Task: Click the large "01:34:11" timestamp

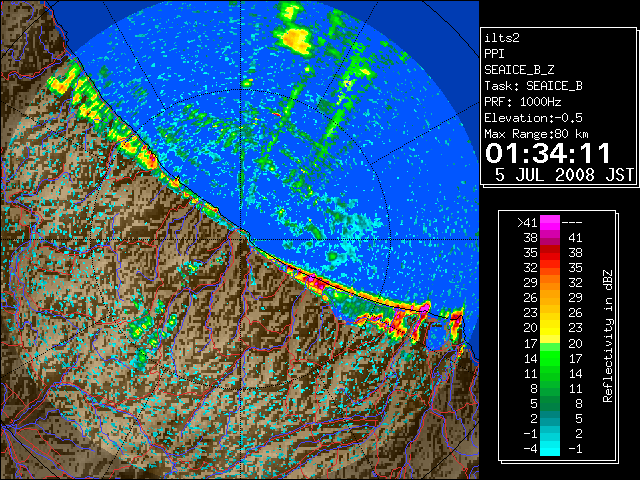Action: (548, 153)
